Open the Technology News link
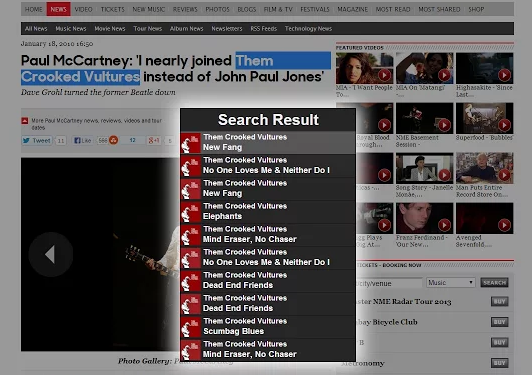The width and height of the screenshot is (532, 375). coord(308,29)
